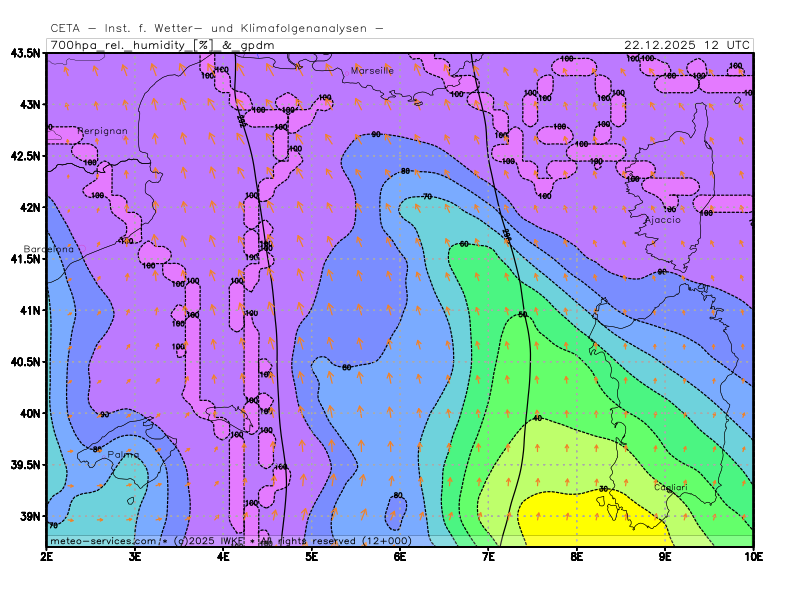Click the Barcelona city label
The width and height of the screenshot is (800, 600).
48,249
